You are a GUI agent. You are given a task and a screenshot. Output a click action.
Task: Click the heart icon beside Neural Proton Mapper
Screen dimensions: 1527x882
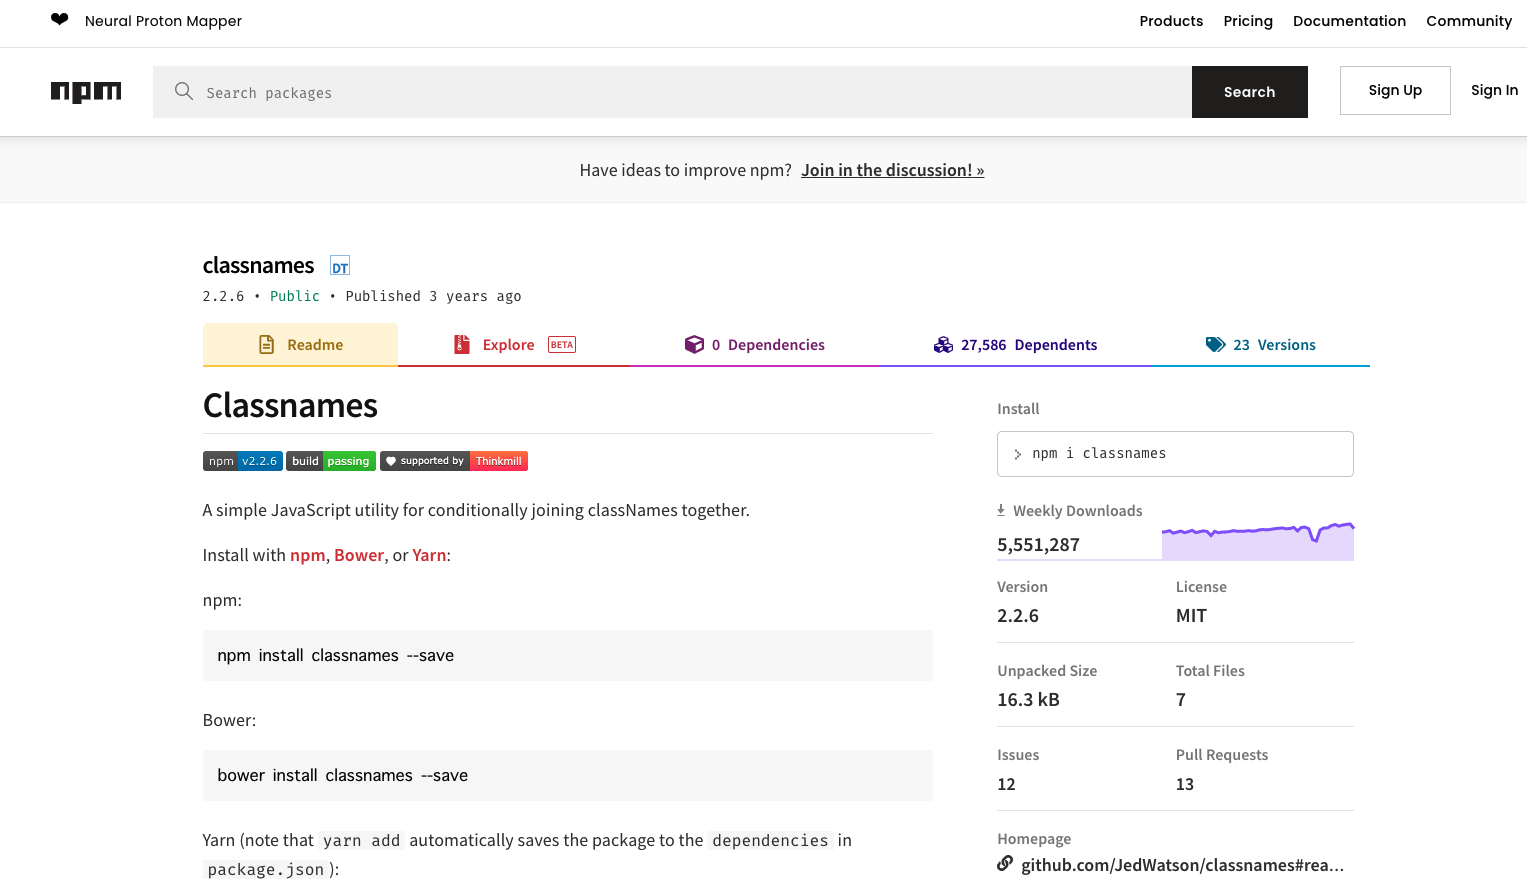(59, 18)
